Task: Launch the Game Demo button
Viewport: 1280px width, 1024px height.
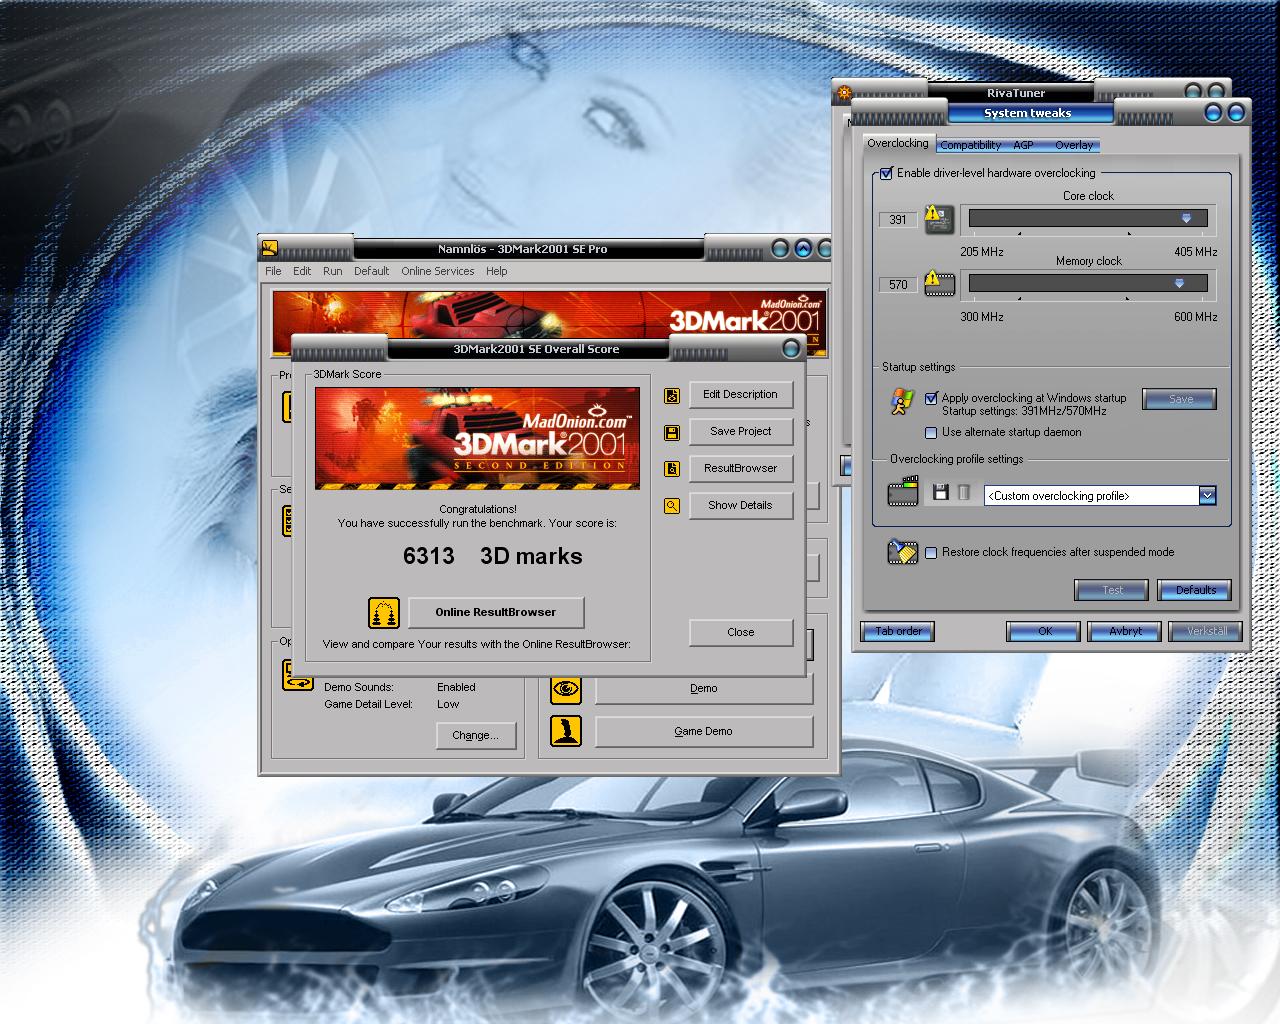Action: coord(704,732)
